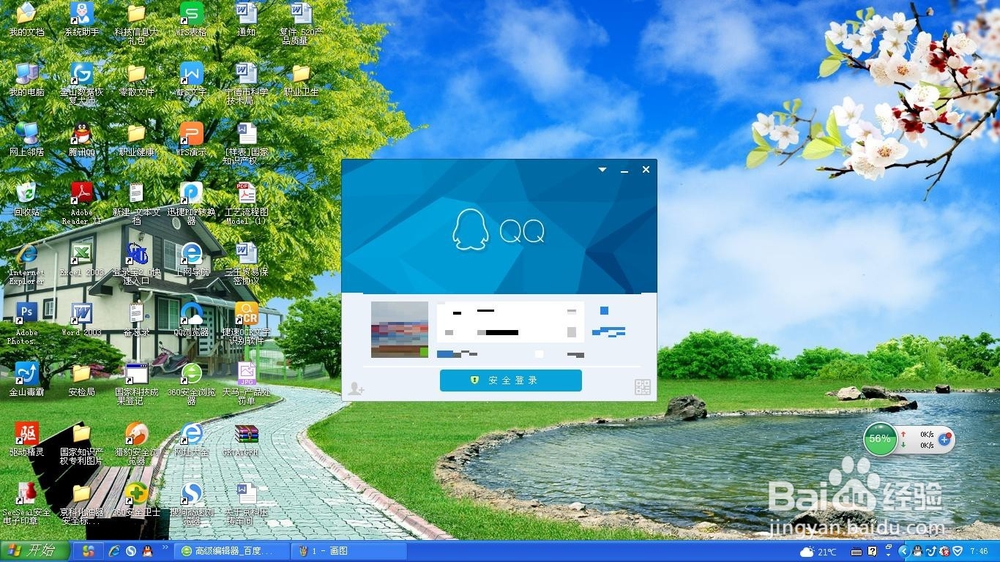
Task: Select the RAR archive desktop file
Action: [x=246, y=440]
